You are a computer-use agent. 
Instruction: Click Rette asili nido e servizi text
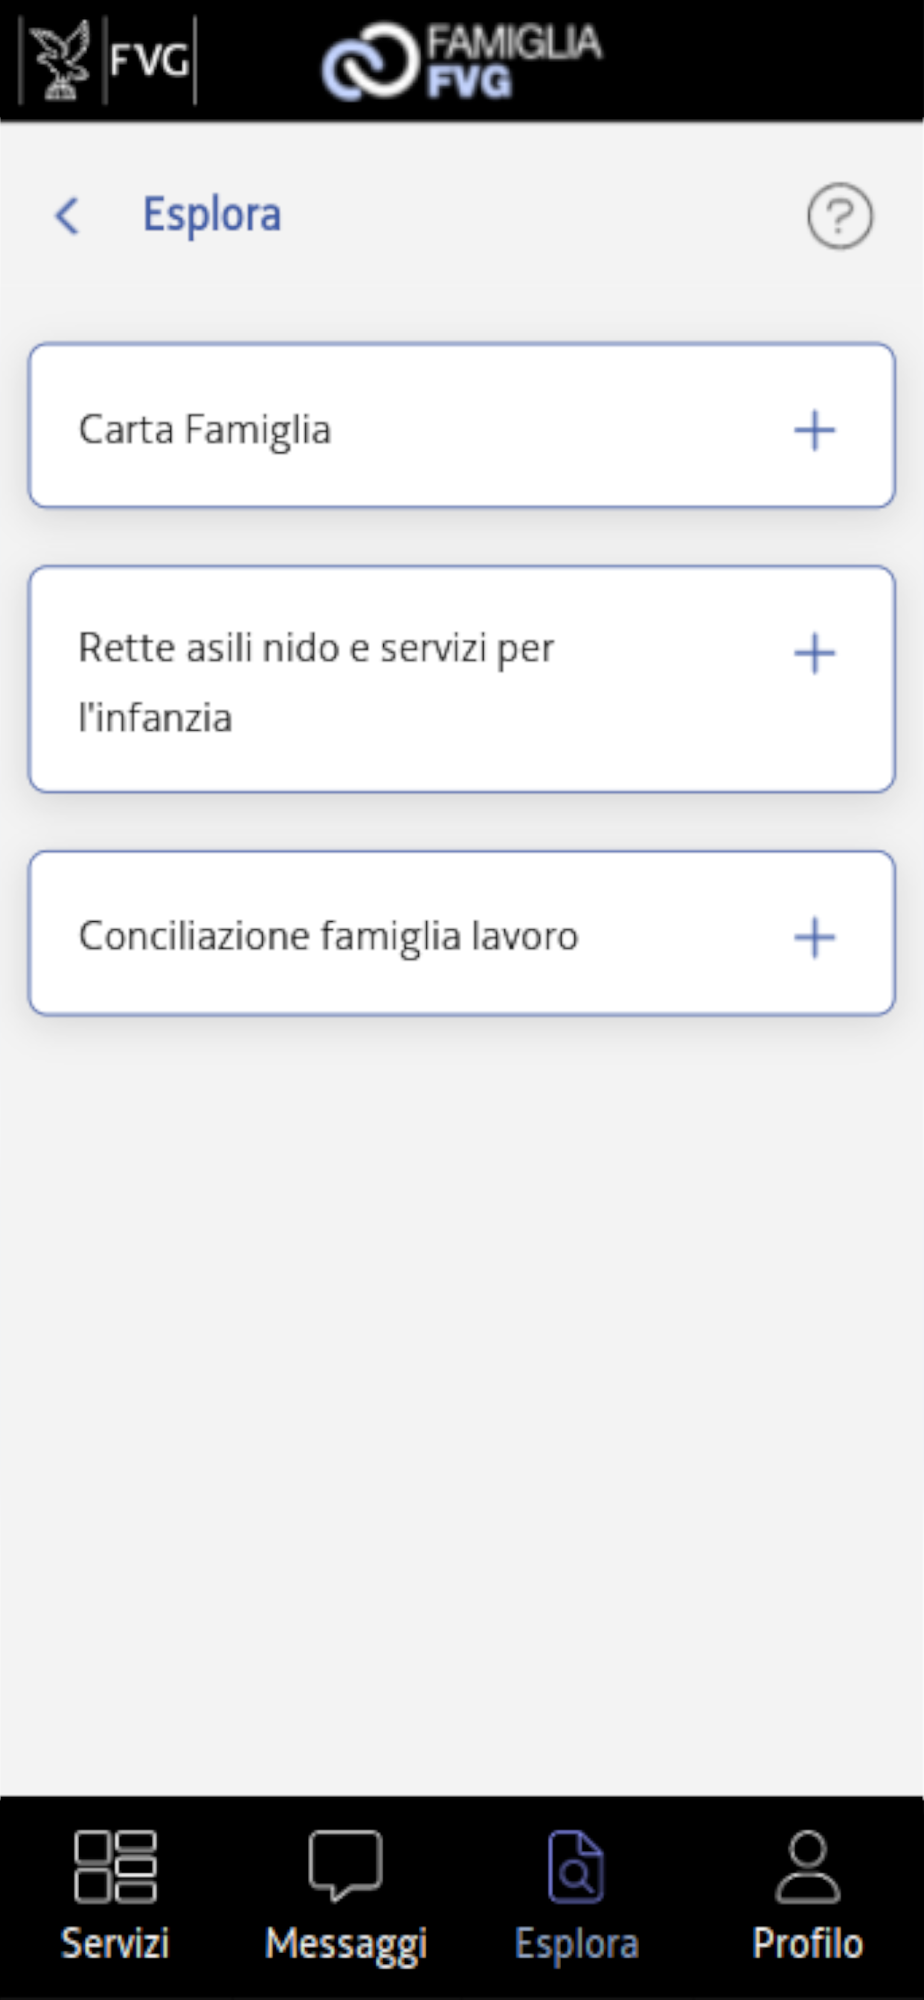pyautogui.click(x=316, y=648)
